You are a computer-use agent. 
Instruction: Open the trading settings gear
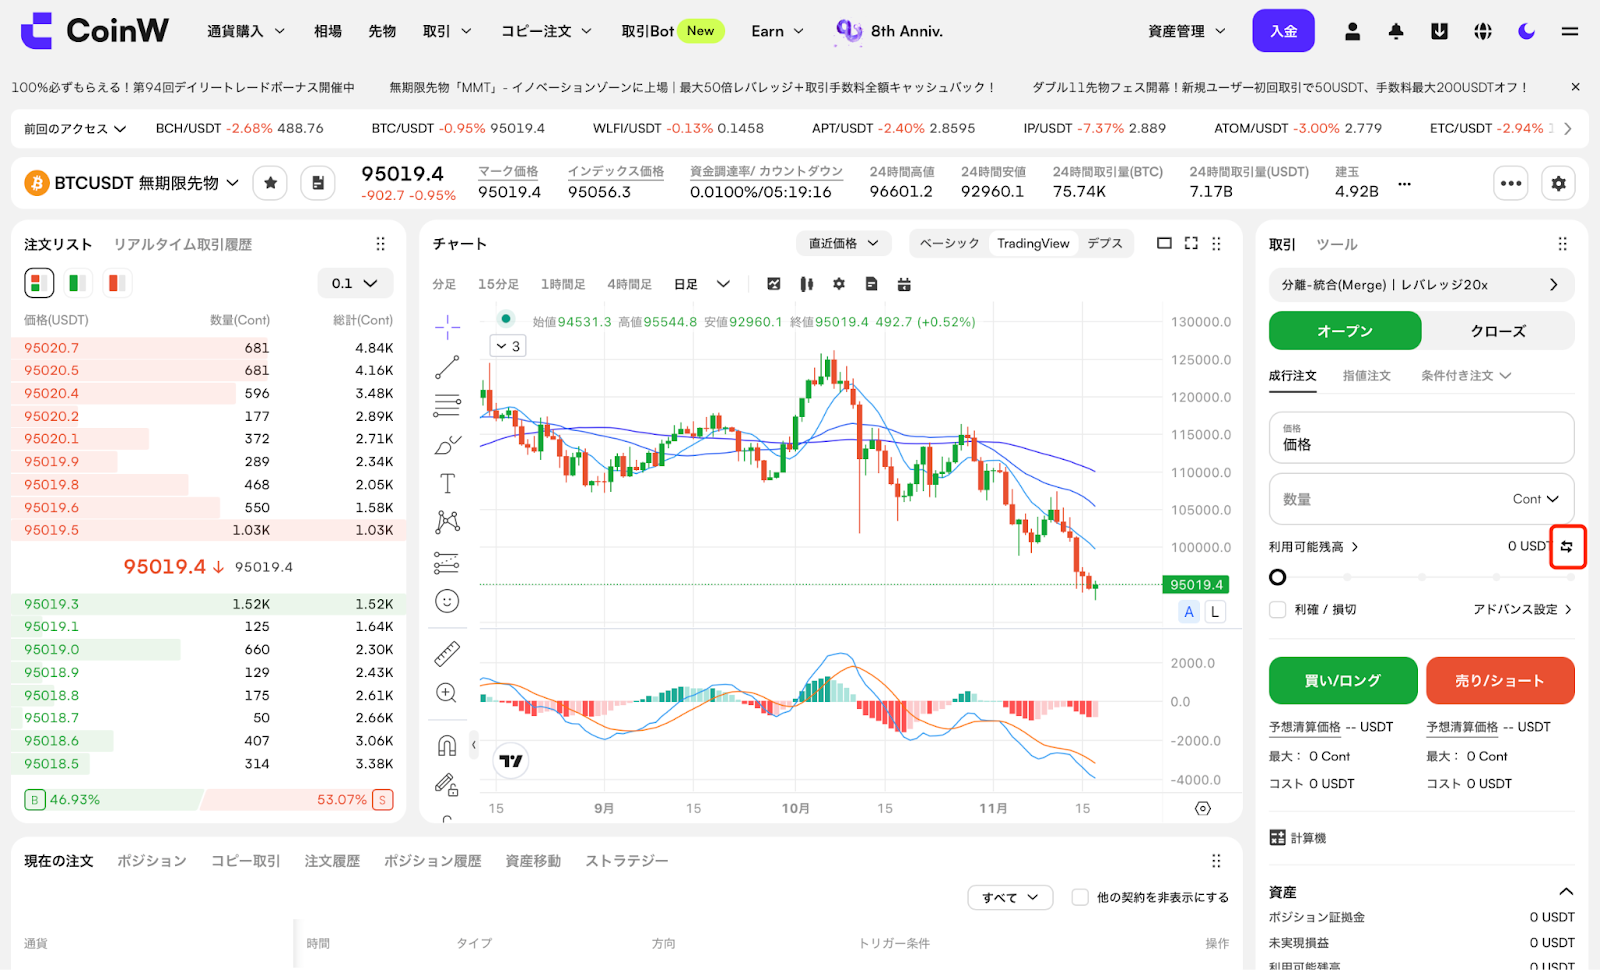click(x=1558, y=183)
